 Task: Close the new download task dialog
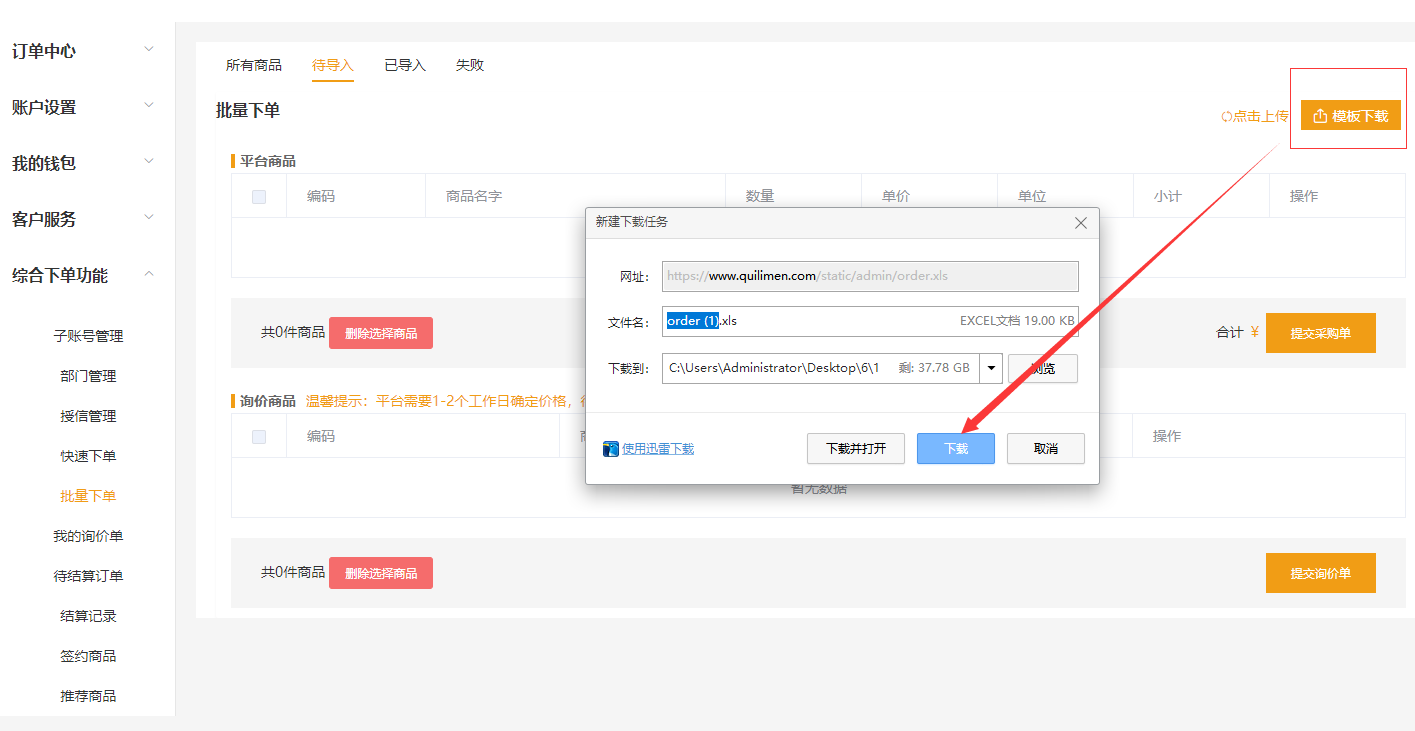tap(1080, 223)
